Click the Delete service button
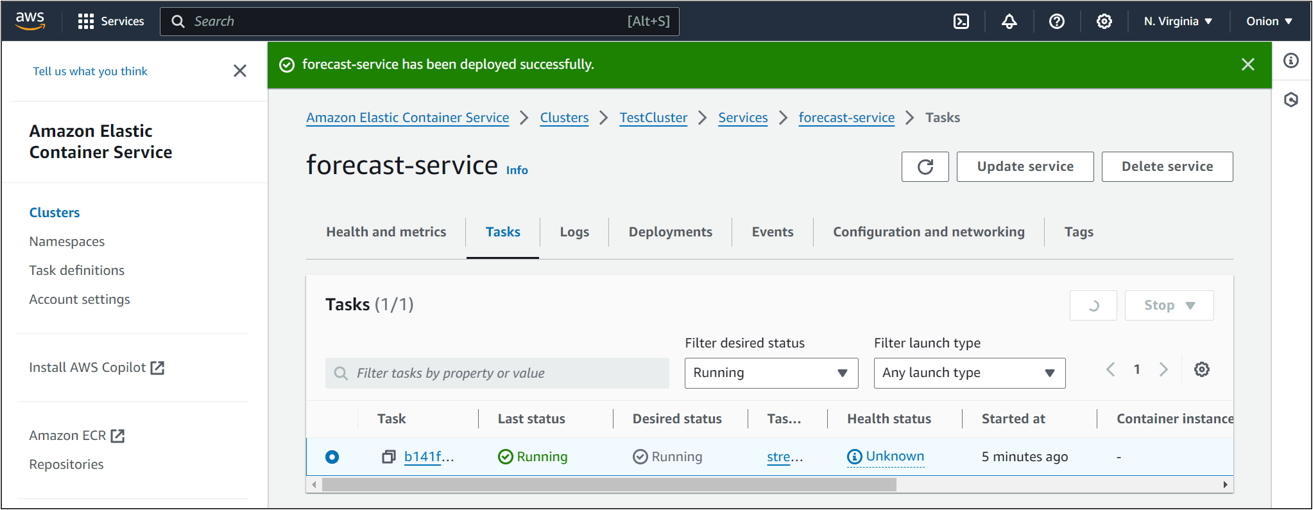This screenshot has height=510, width=1313. [x=1167, y=167]
